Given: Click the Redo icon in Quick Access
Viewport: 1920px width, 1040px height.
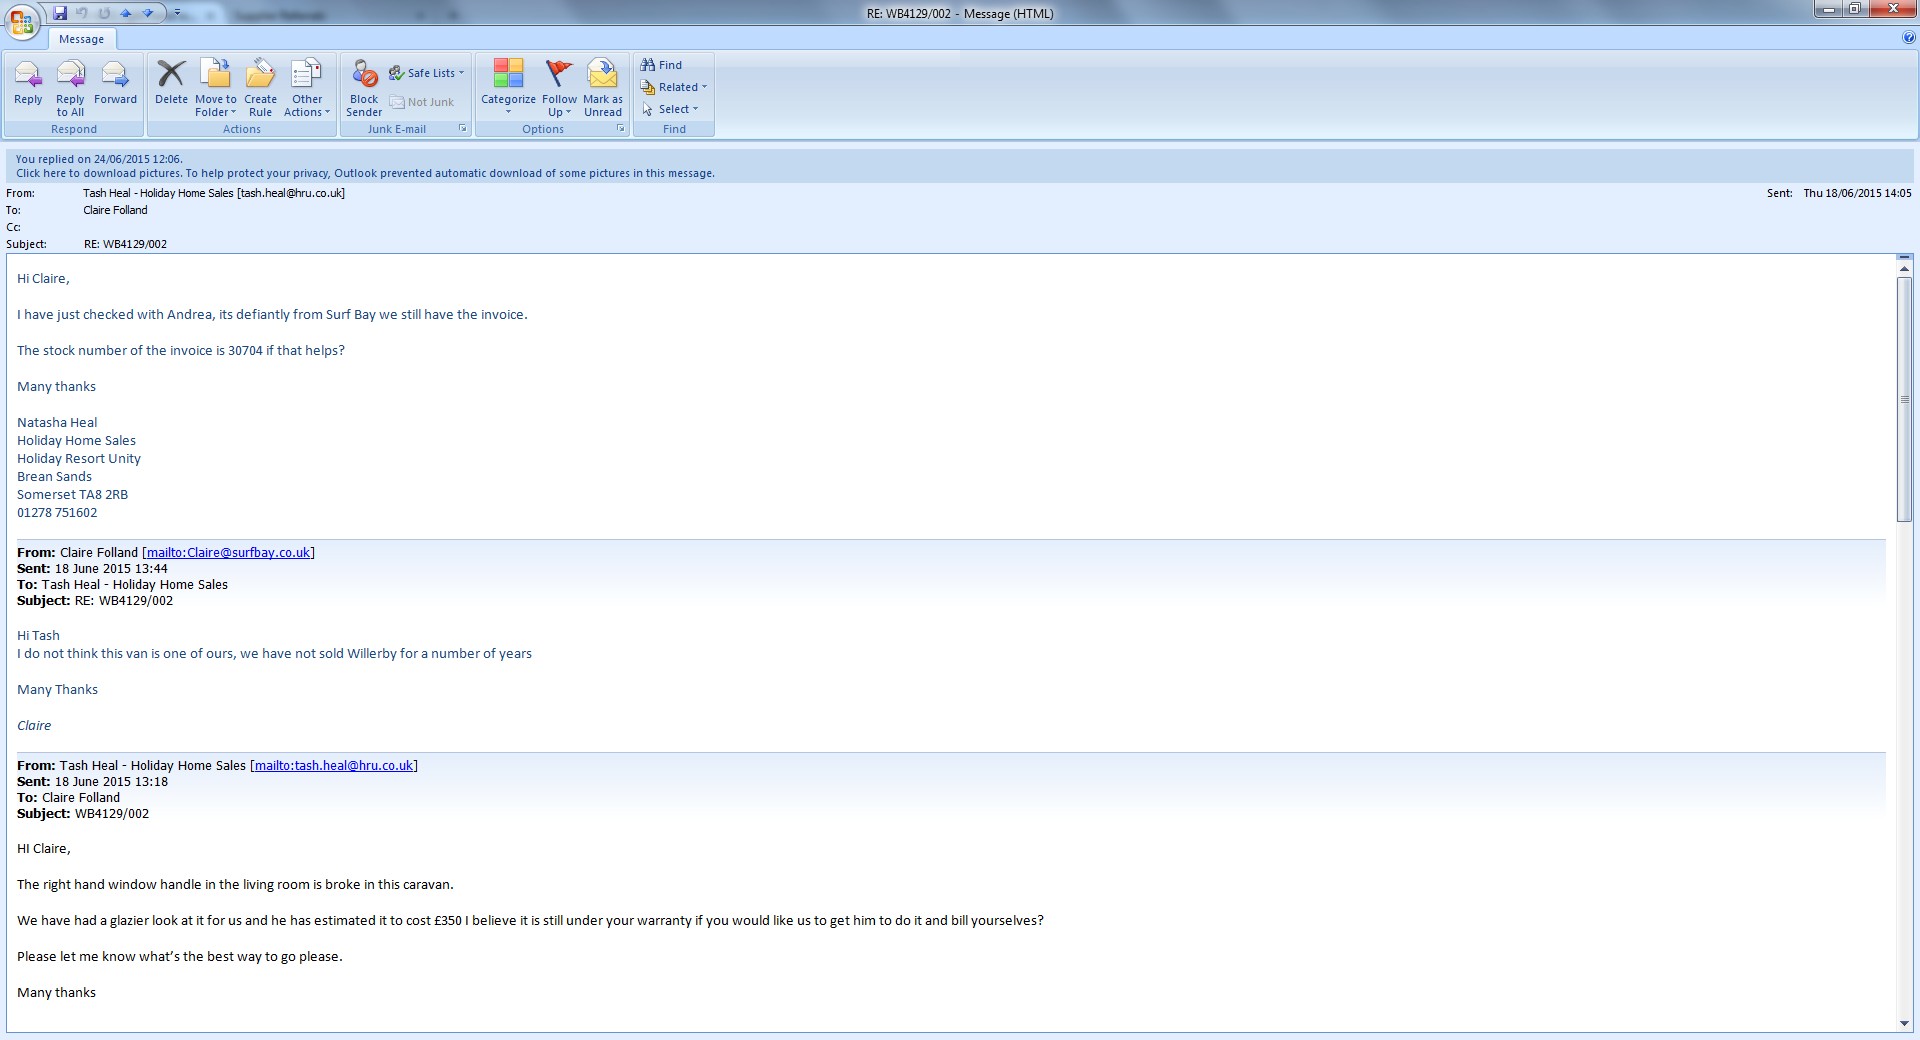Looking at the screenshot, I should [104, 13].
